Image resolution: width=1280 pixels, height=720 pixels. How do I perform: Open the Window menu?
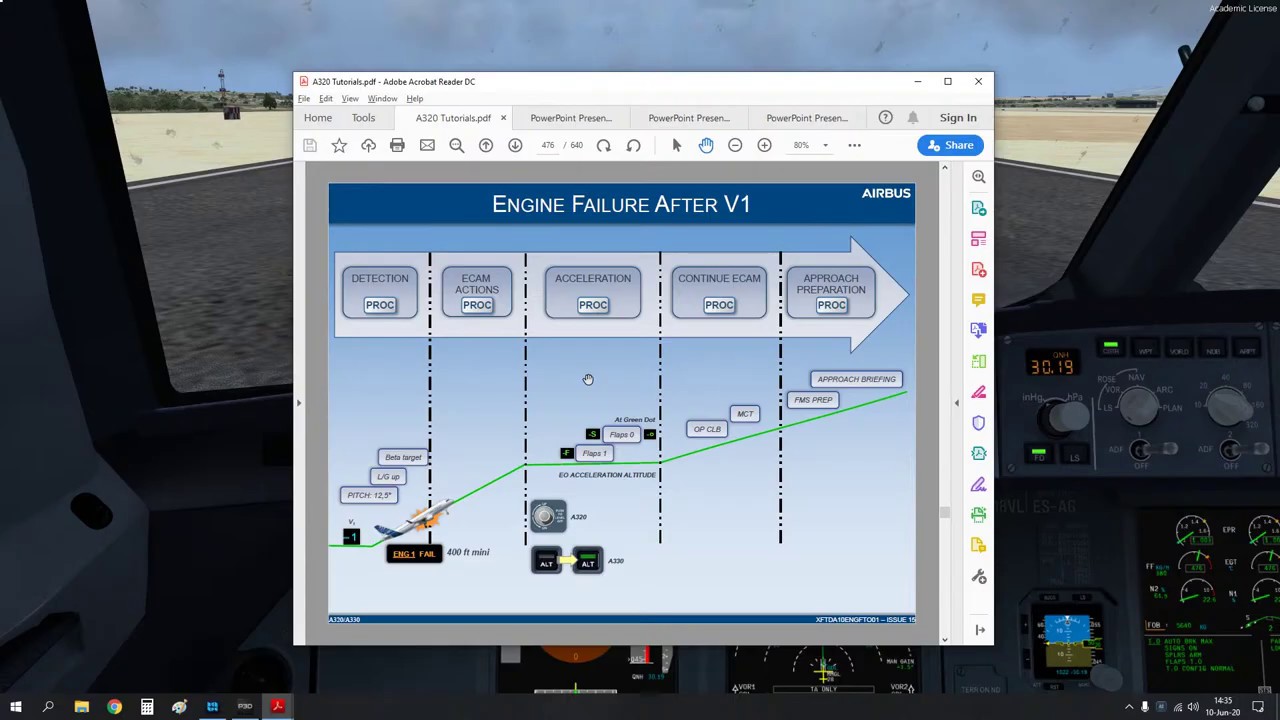[382, 99]
